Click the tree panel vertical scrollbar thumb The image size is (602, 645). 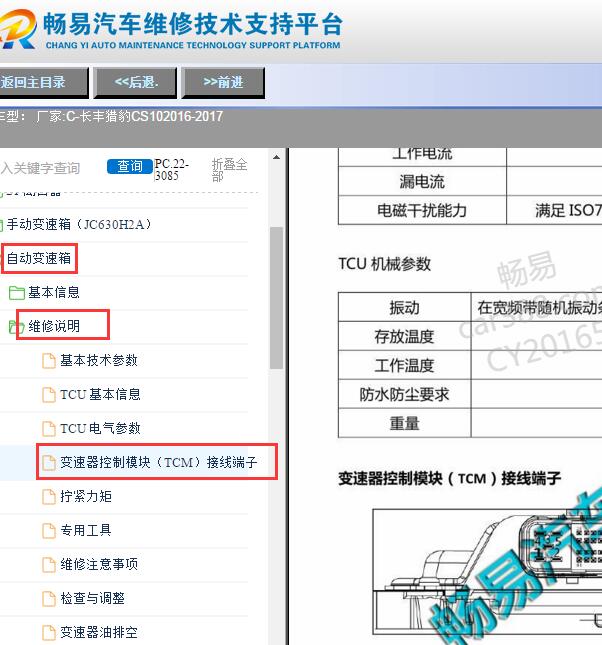[x=277, y=298]
